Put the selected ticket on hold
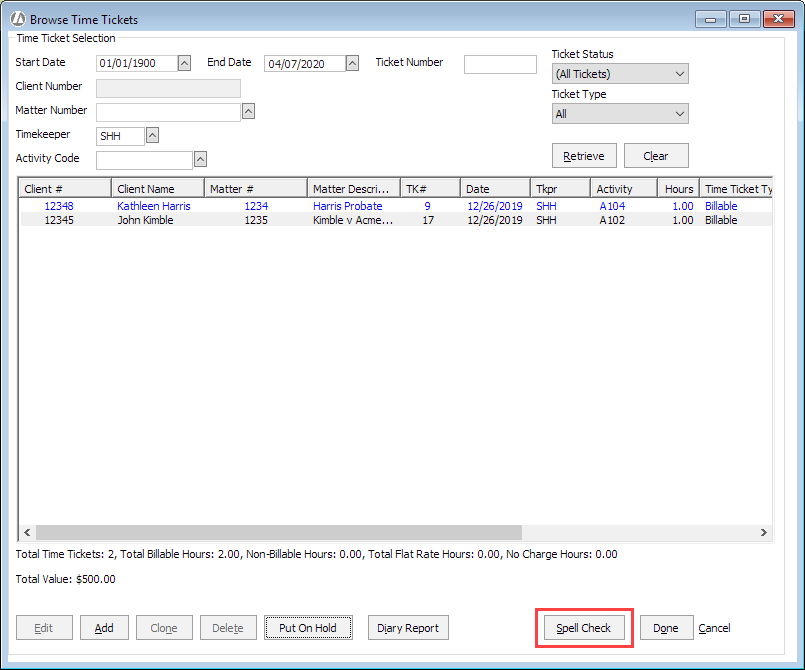Image resolution: width=805 pixels, height=670 pixels. [x=308, y=627]
